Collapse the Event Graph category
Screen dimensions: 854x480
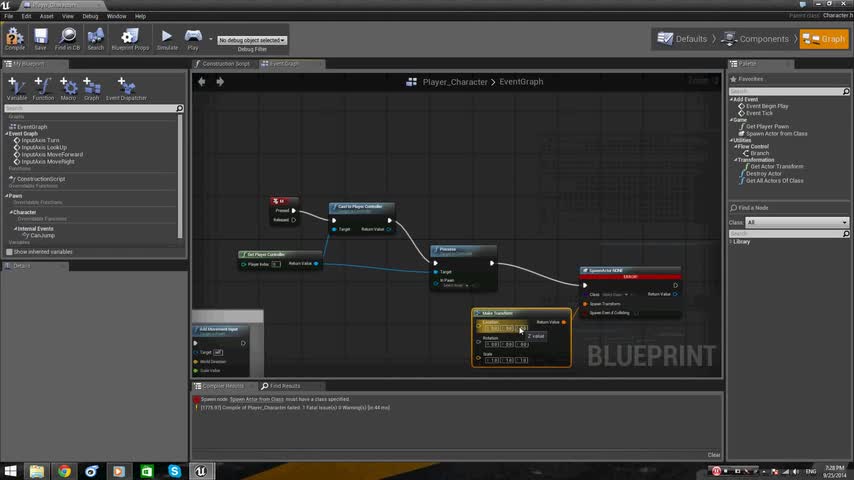click(x=7, y=133)
